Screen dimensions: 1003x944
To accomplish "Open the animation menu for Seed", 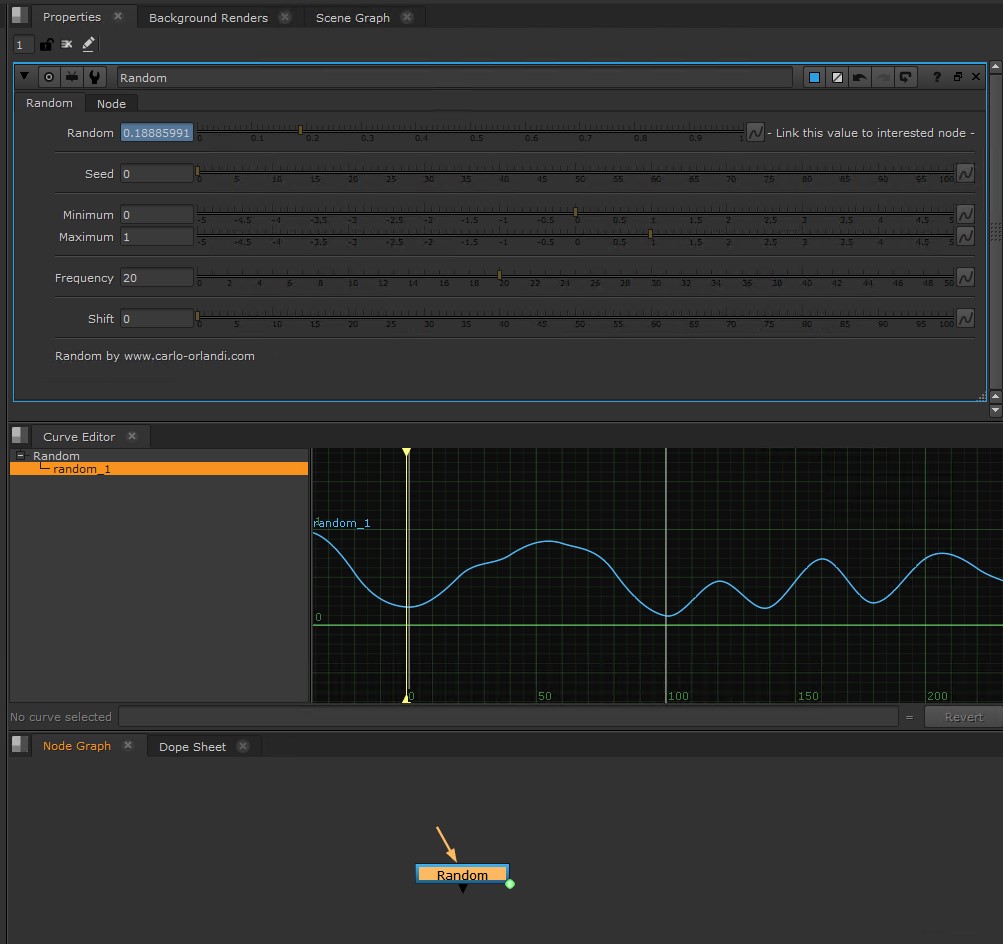I will point(965,174).
